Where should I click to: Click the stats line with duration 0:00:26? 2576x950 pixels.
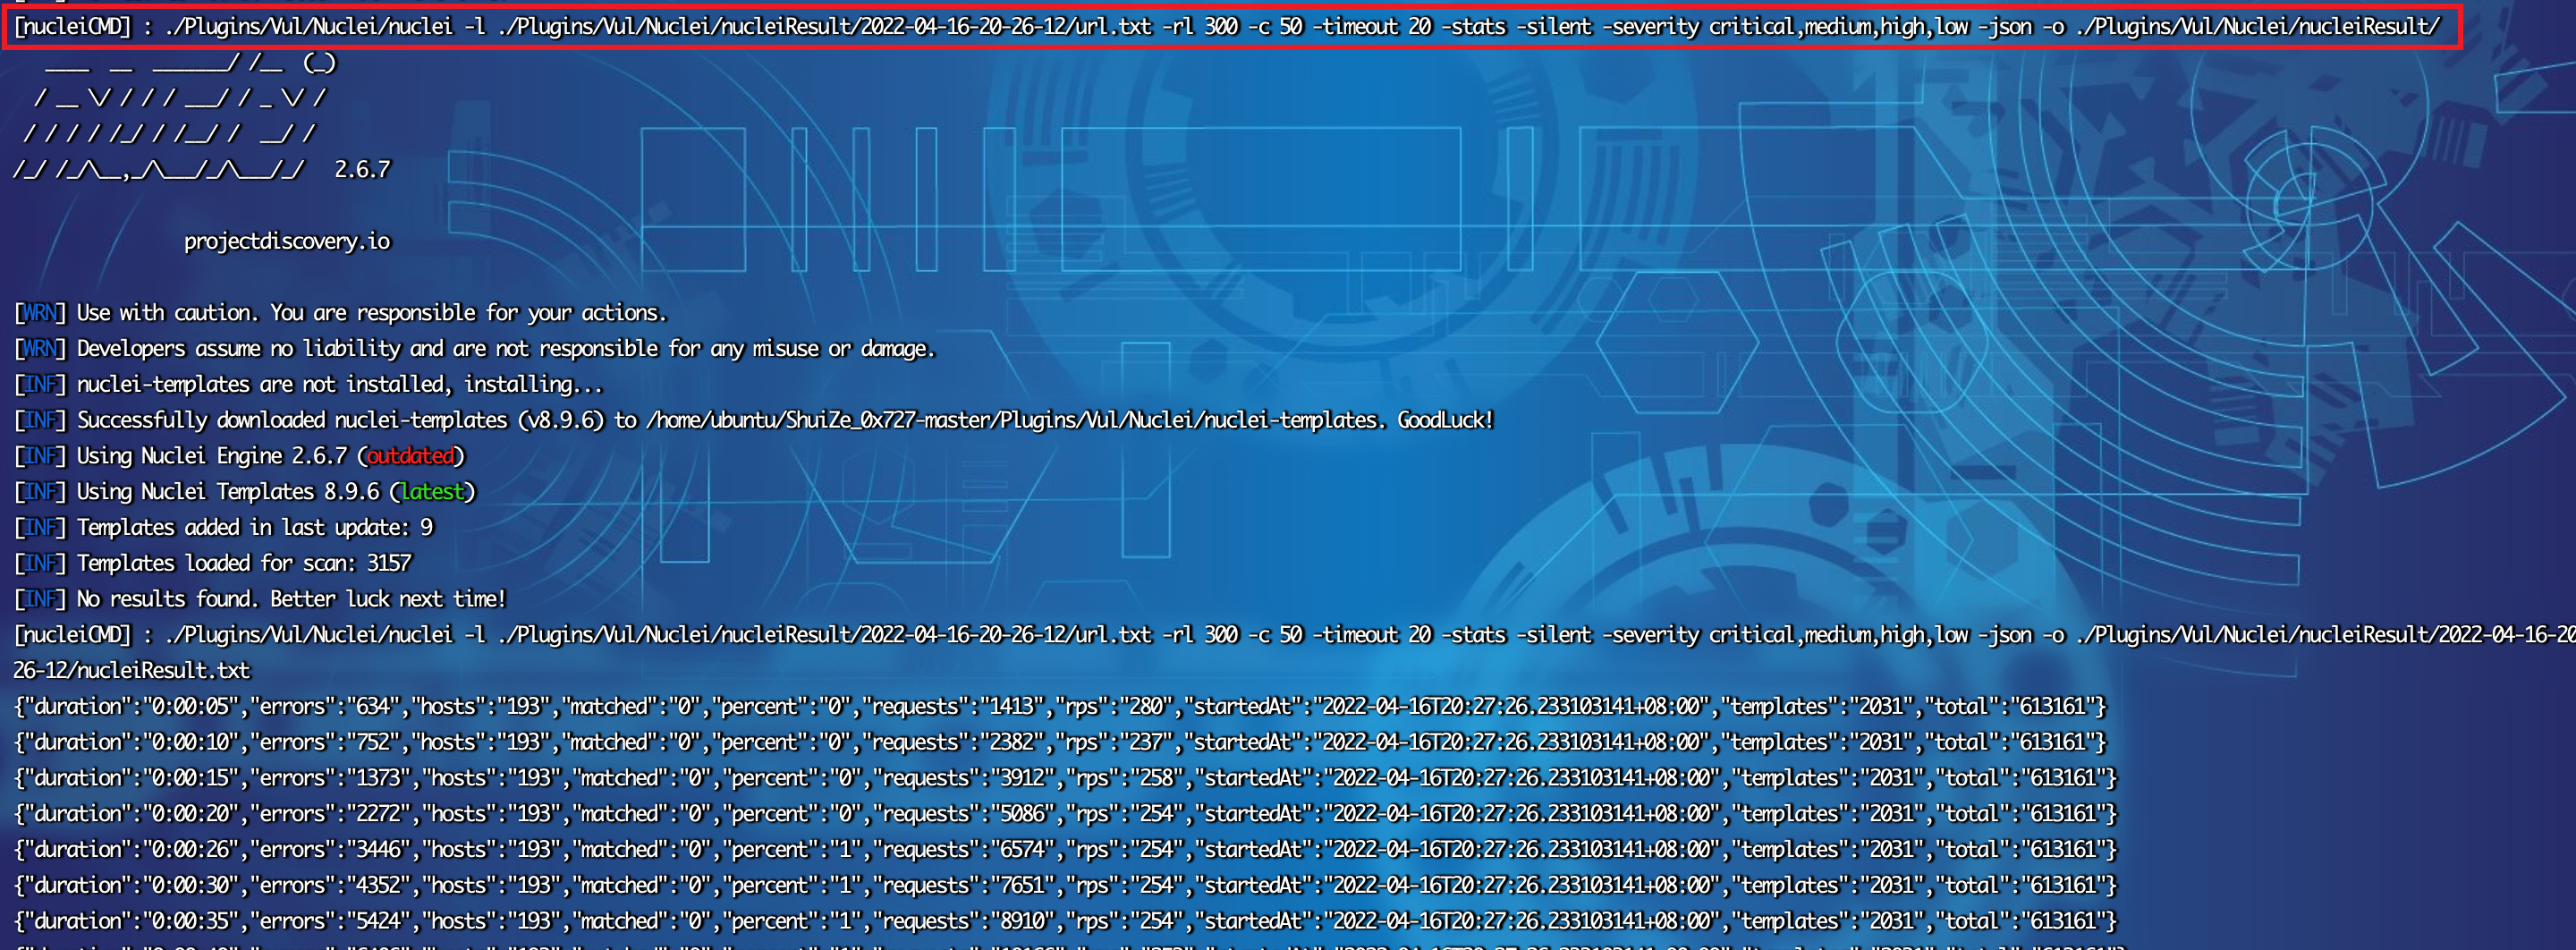(1065, 850)
